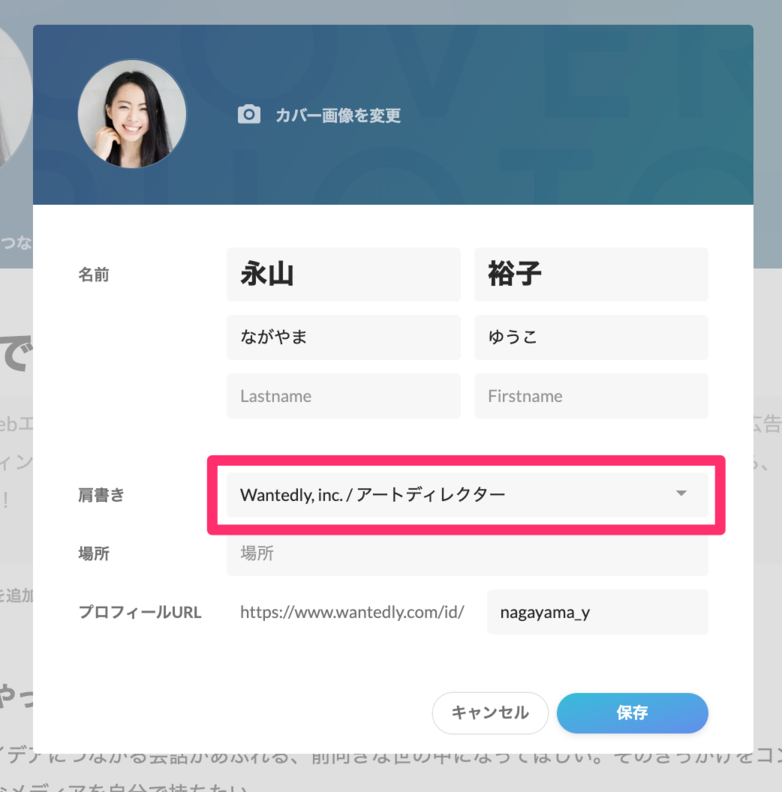The image size is (782, 792).
Task: Click the https://www.wantedly.com/id/ URL text
Action: tap(352, 612)
